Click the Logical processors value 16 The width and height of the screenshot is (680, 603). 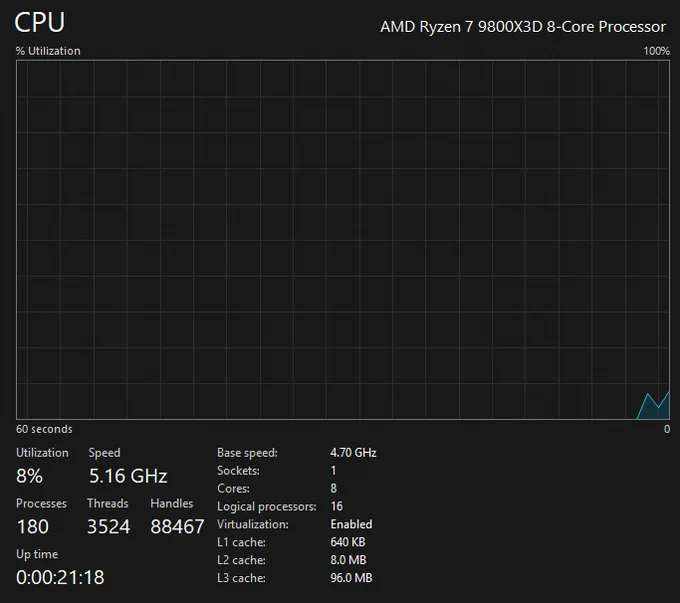pos(337,506)
